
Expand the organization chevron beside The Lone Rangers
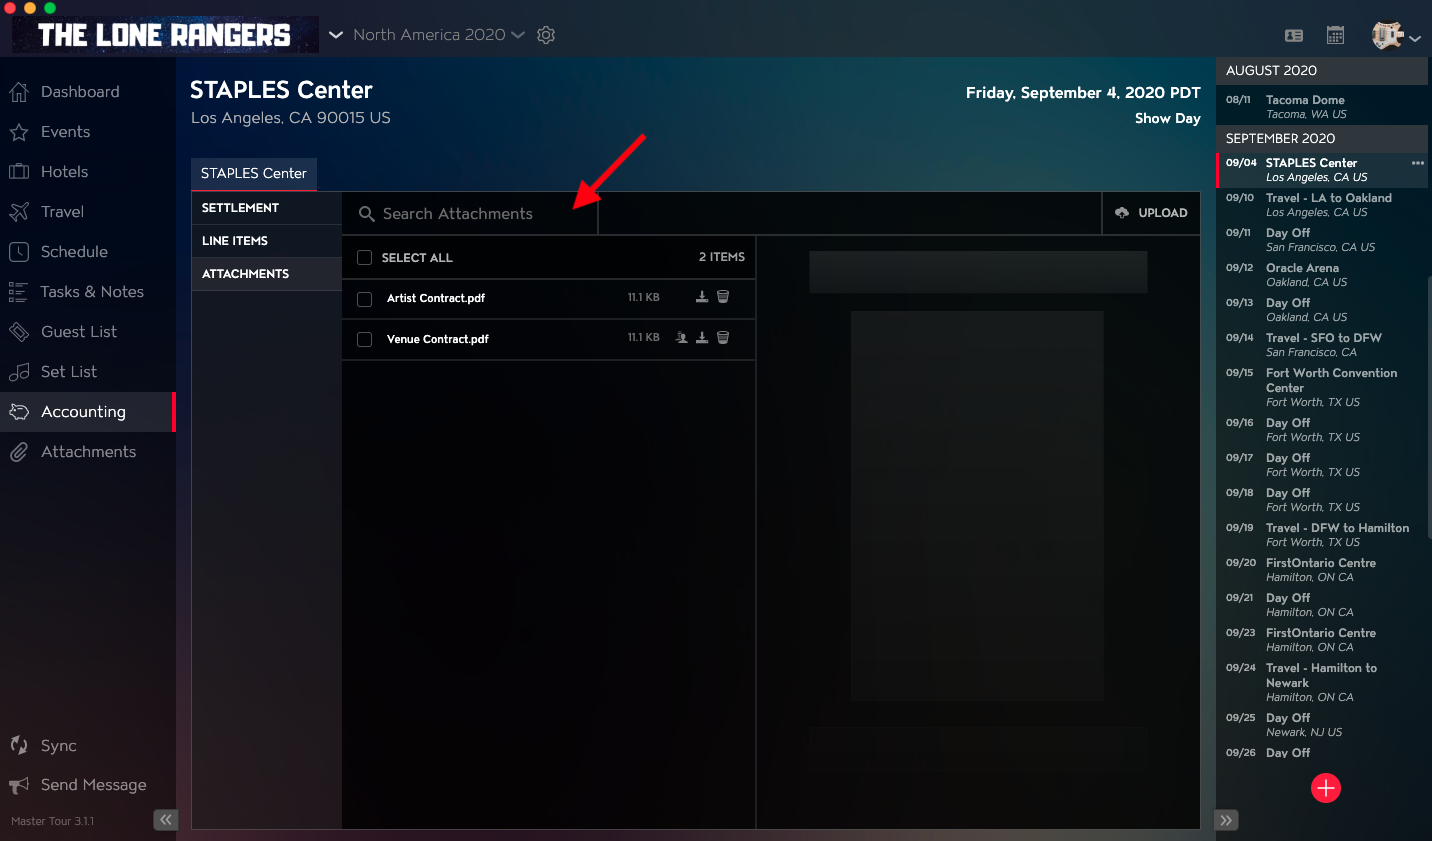pos(336,35)
